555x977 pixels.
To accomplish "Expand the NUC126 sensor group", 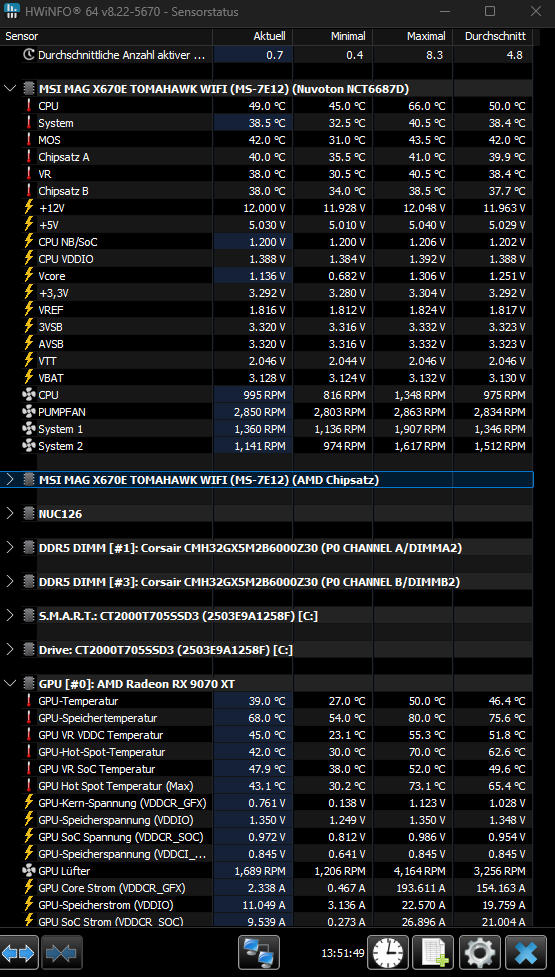I will coord(9,513).
